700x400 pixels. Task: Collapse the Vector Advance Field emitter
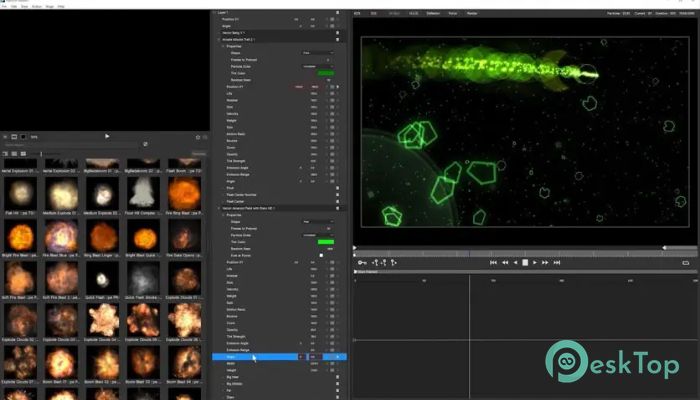coord(219,208)
